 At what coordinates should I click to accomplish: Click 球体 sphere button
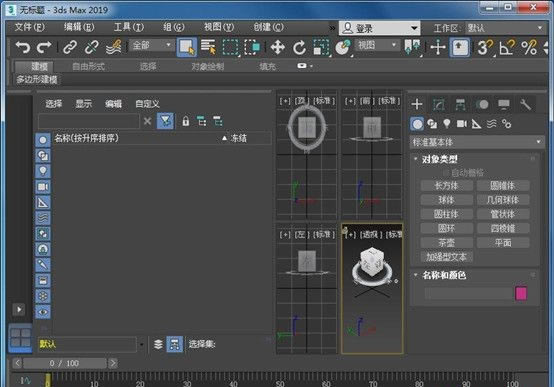(447, 200)
